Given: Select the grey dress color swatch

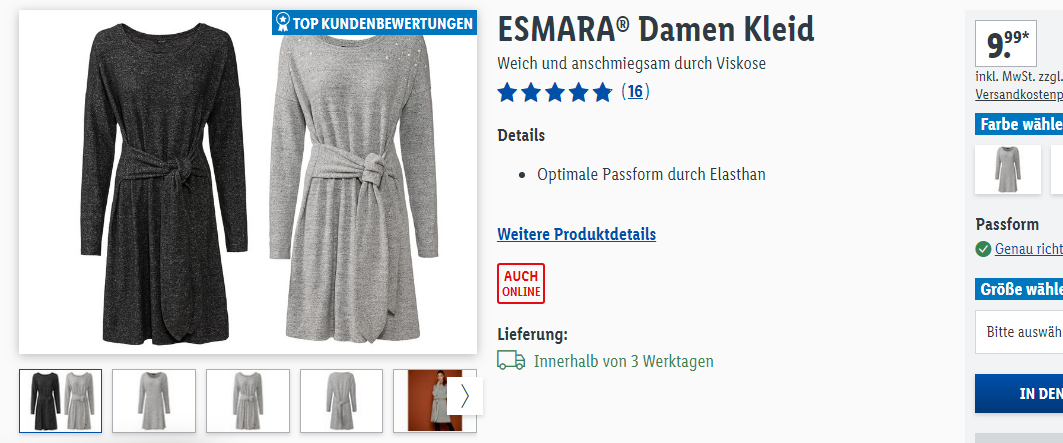Looking at the screenshot, I should point(1008,169).
